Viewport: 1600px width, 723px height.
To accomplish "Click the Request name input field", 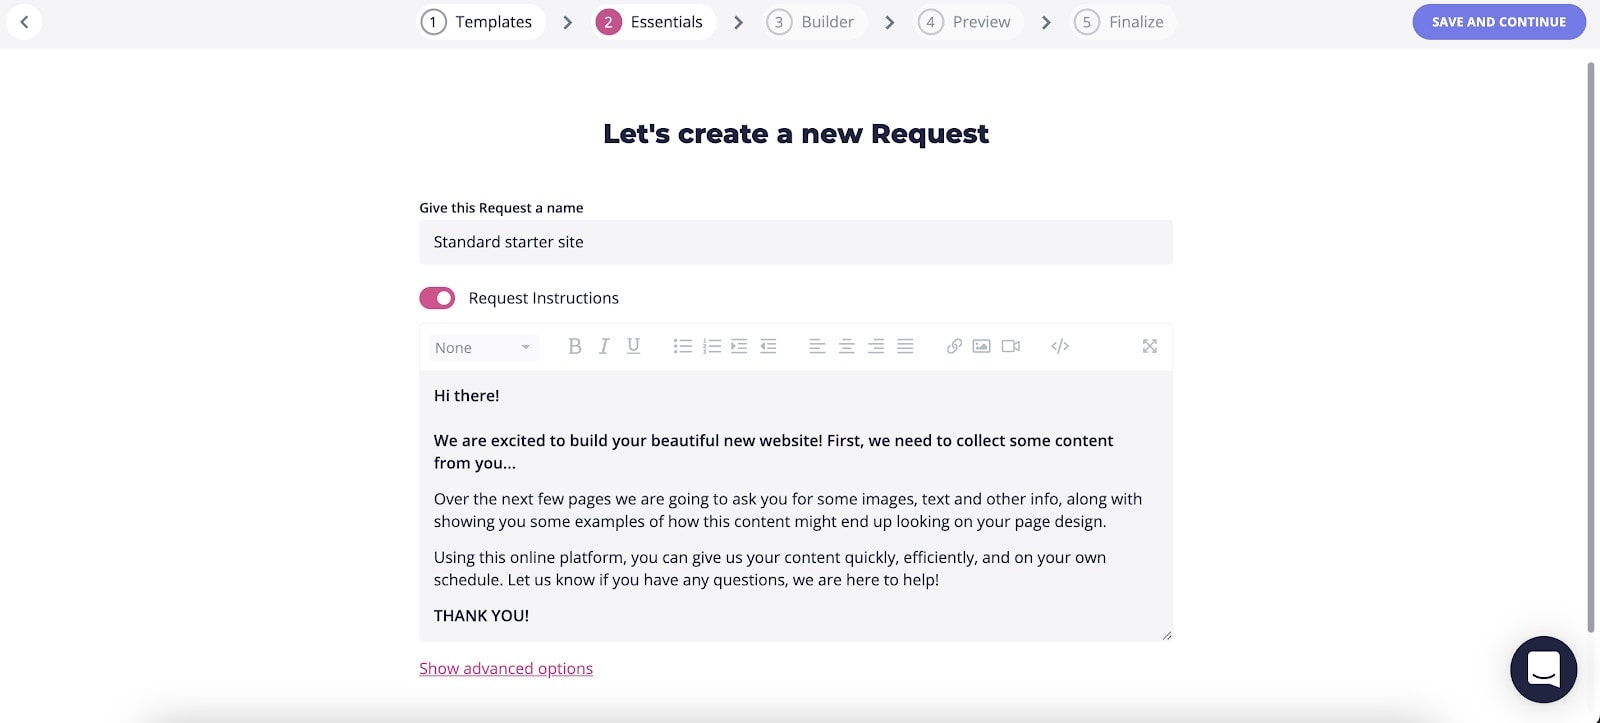I will pyautogui.click(x=796, y=242).
